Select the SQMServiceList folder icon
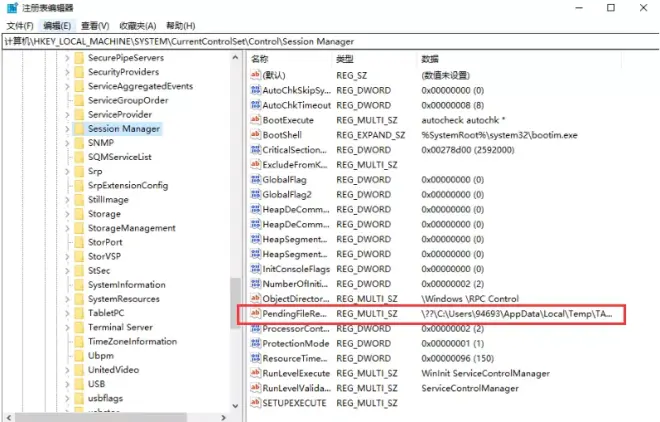Screen dimensions: 660x422 (79, 157)
